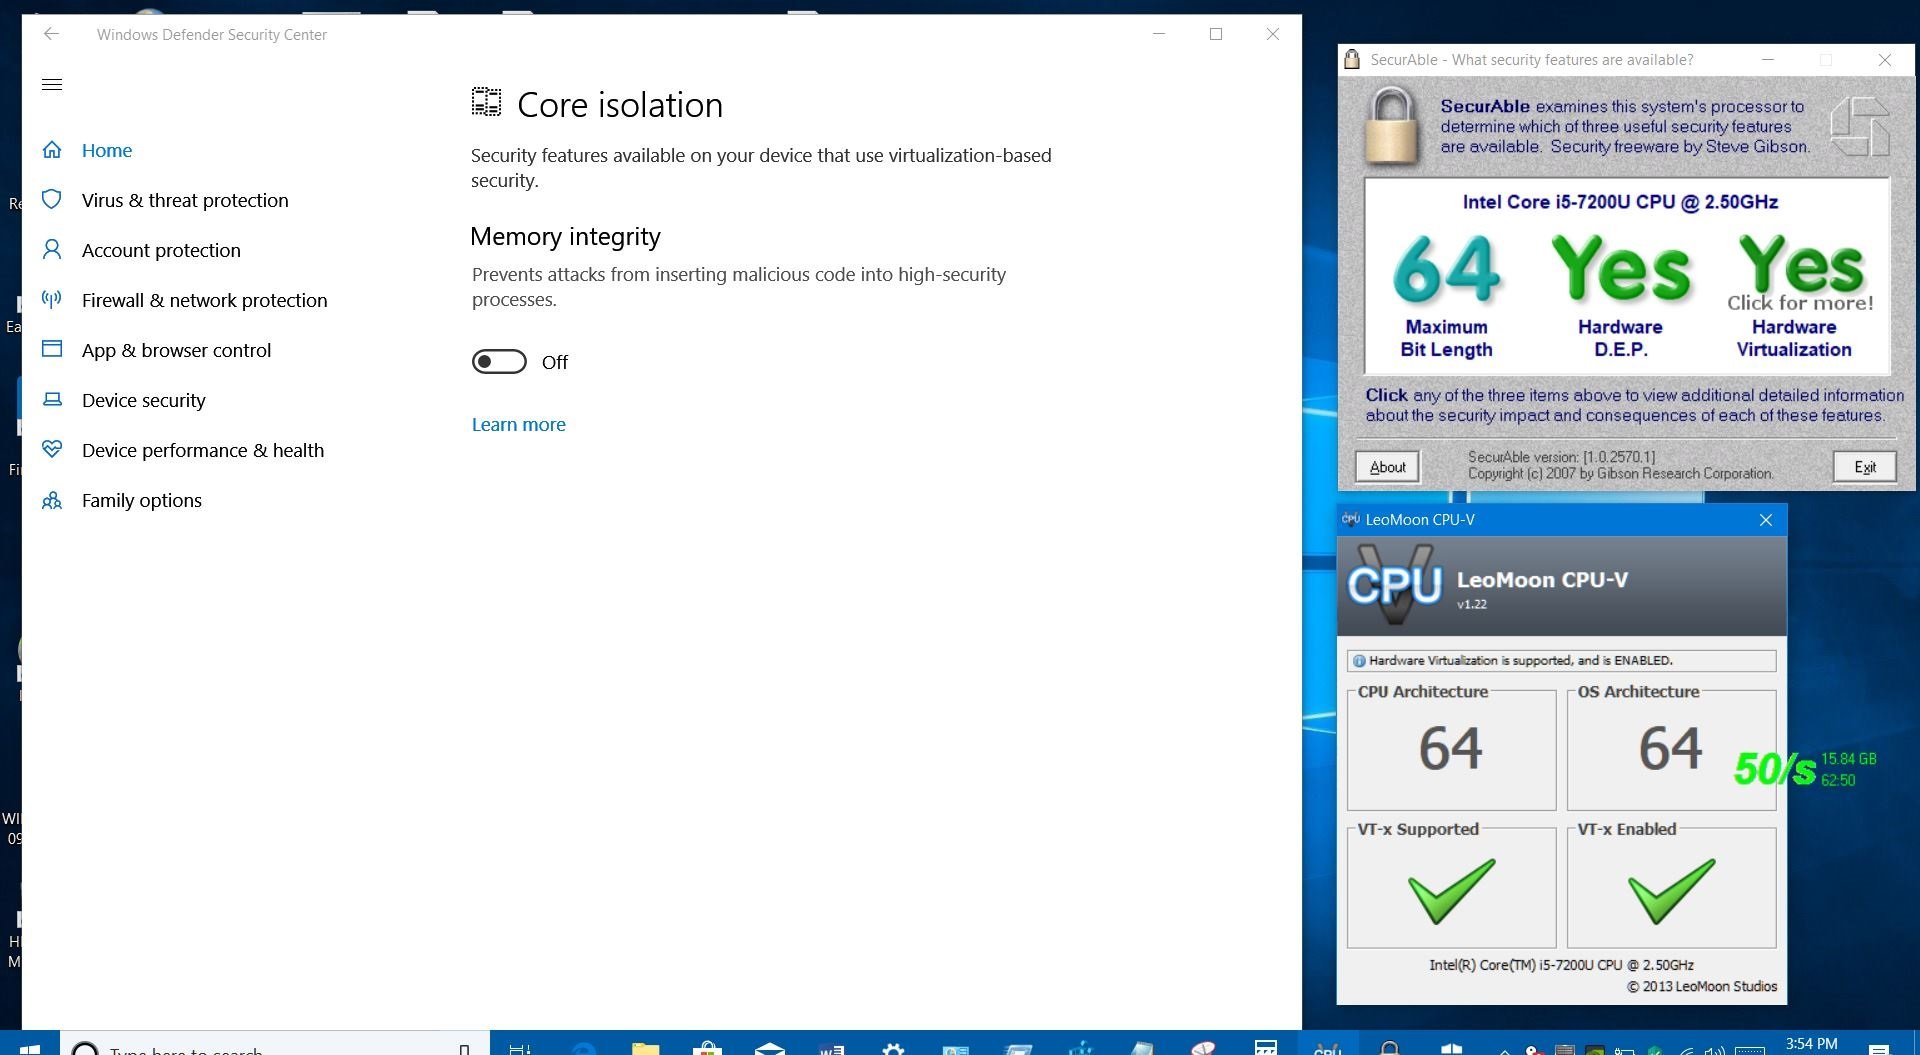1920x1055 pixels.
Task: Click the VT-x Enabled green checkmark
Action: 1671,891
